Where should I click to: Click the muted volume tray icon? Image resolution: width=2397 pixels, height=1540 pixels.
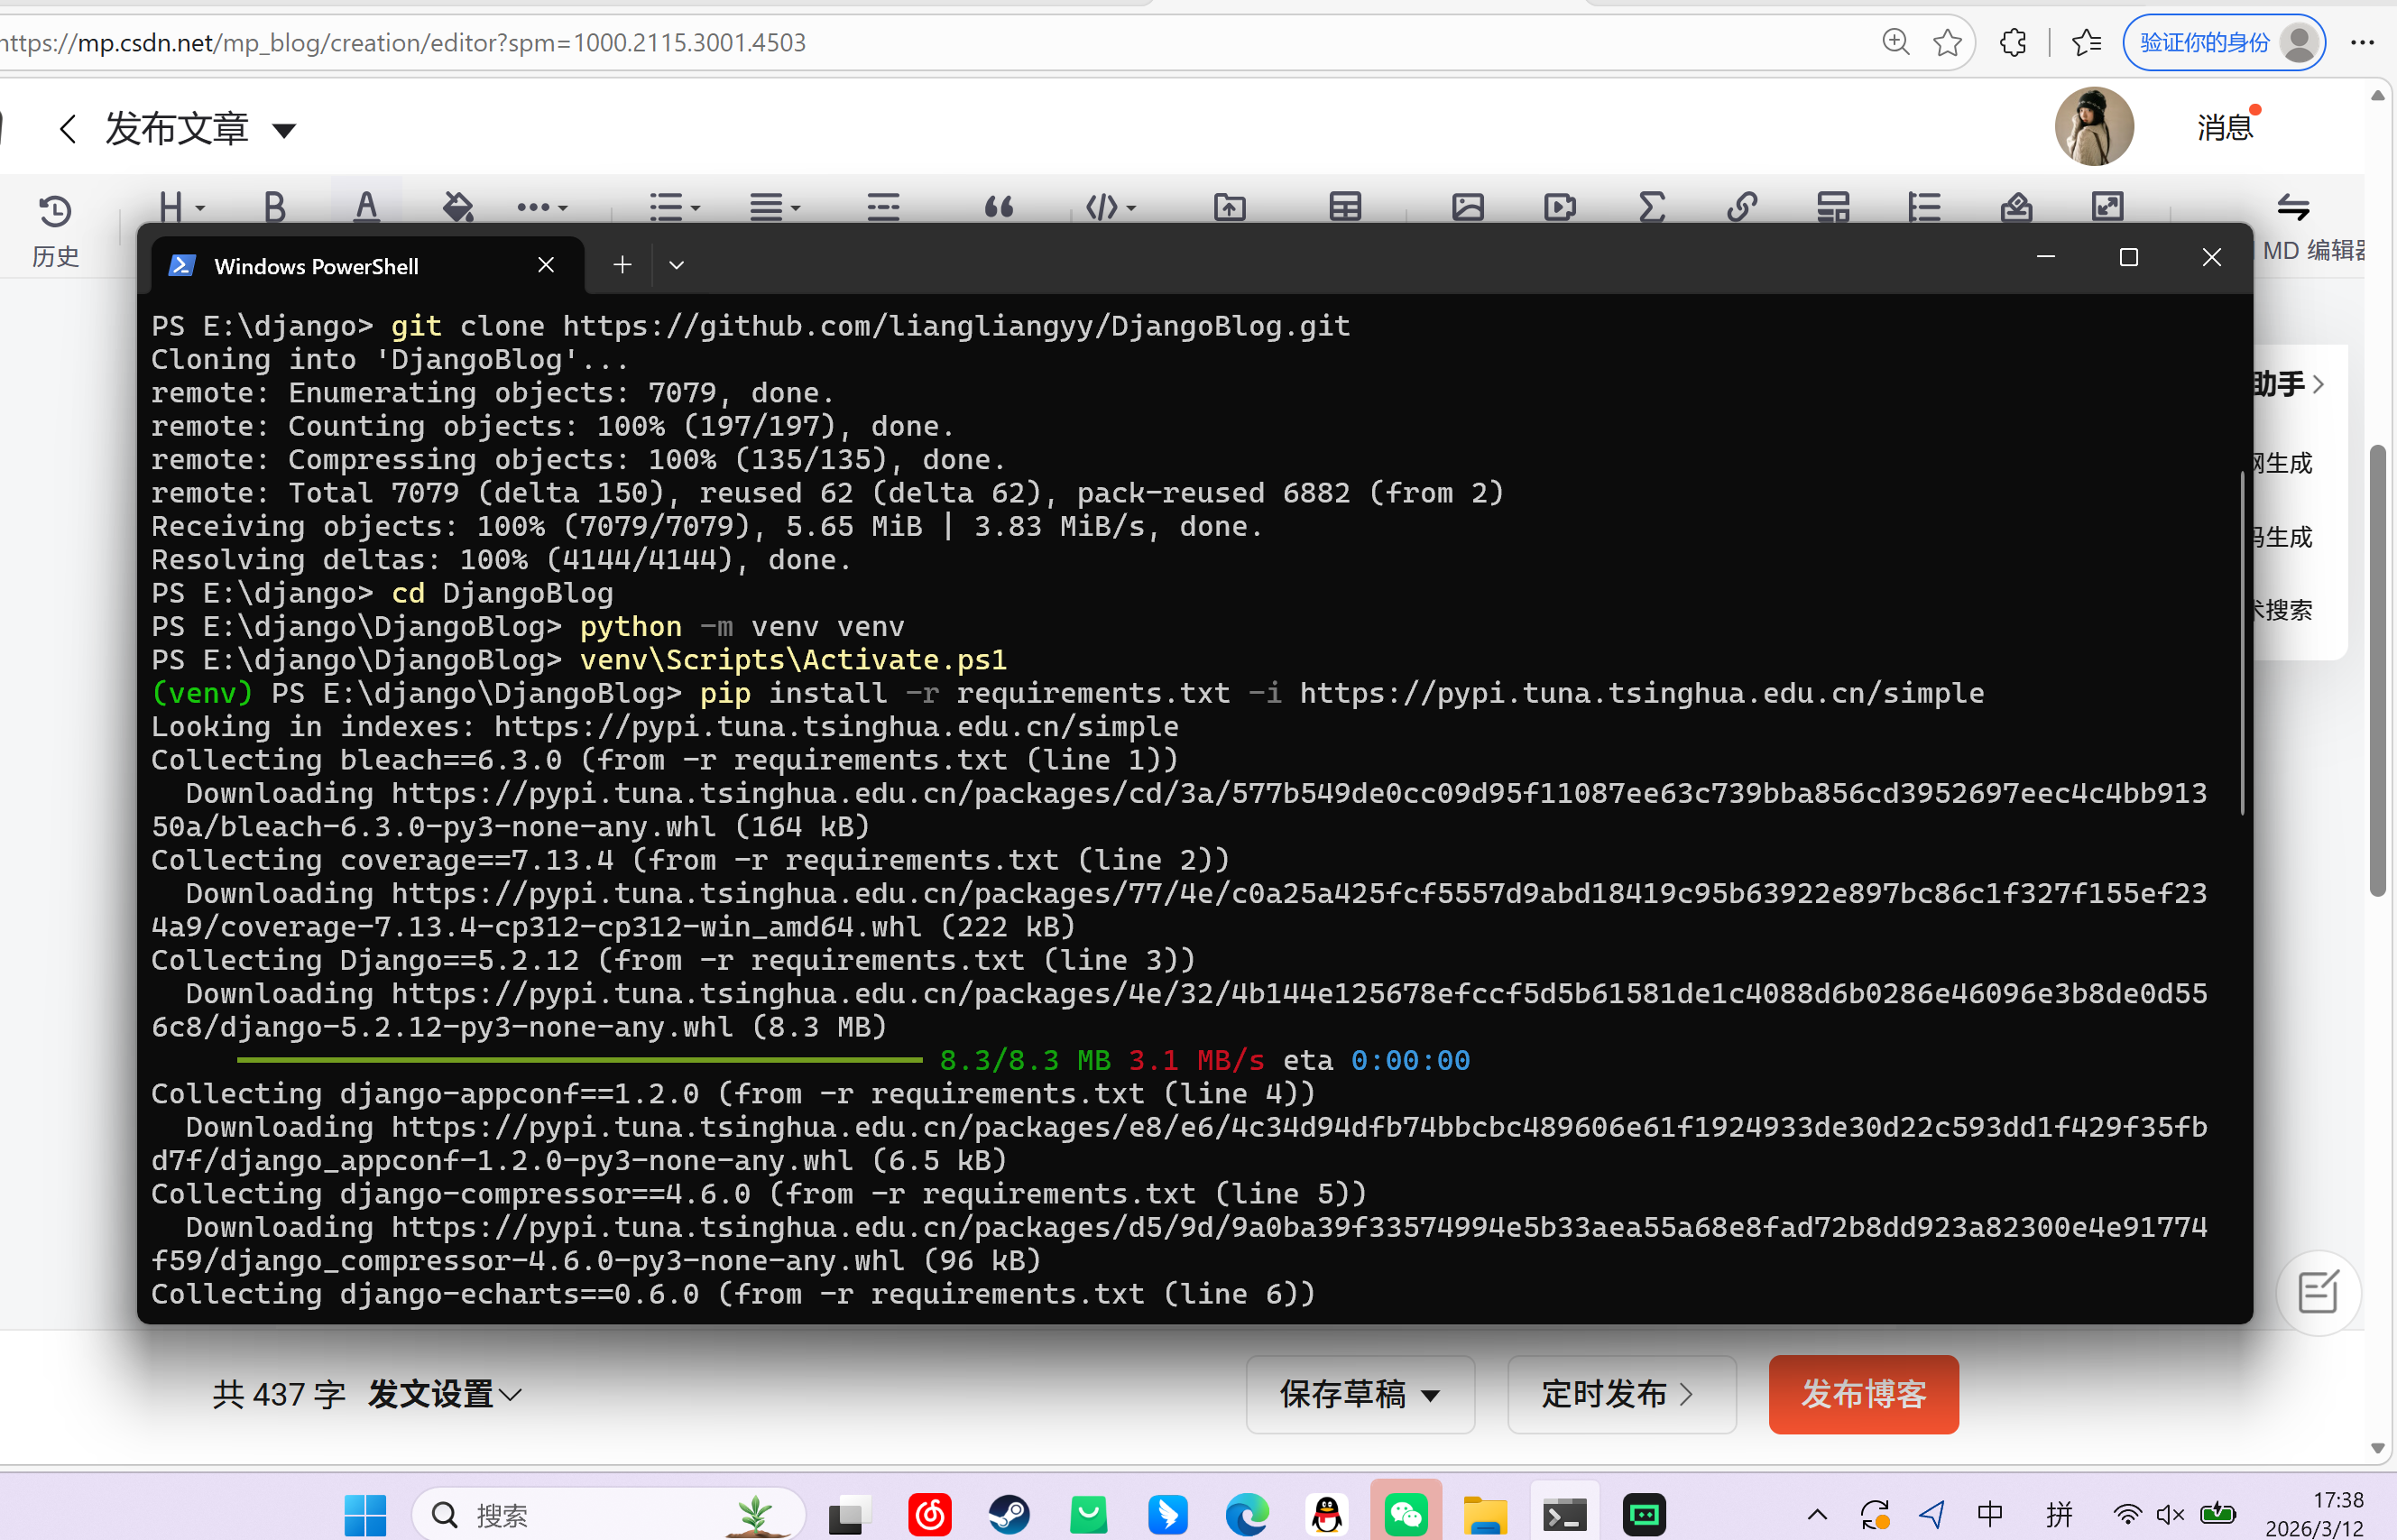click(2170, 1514)
